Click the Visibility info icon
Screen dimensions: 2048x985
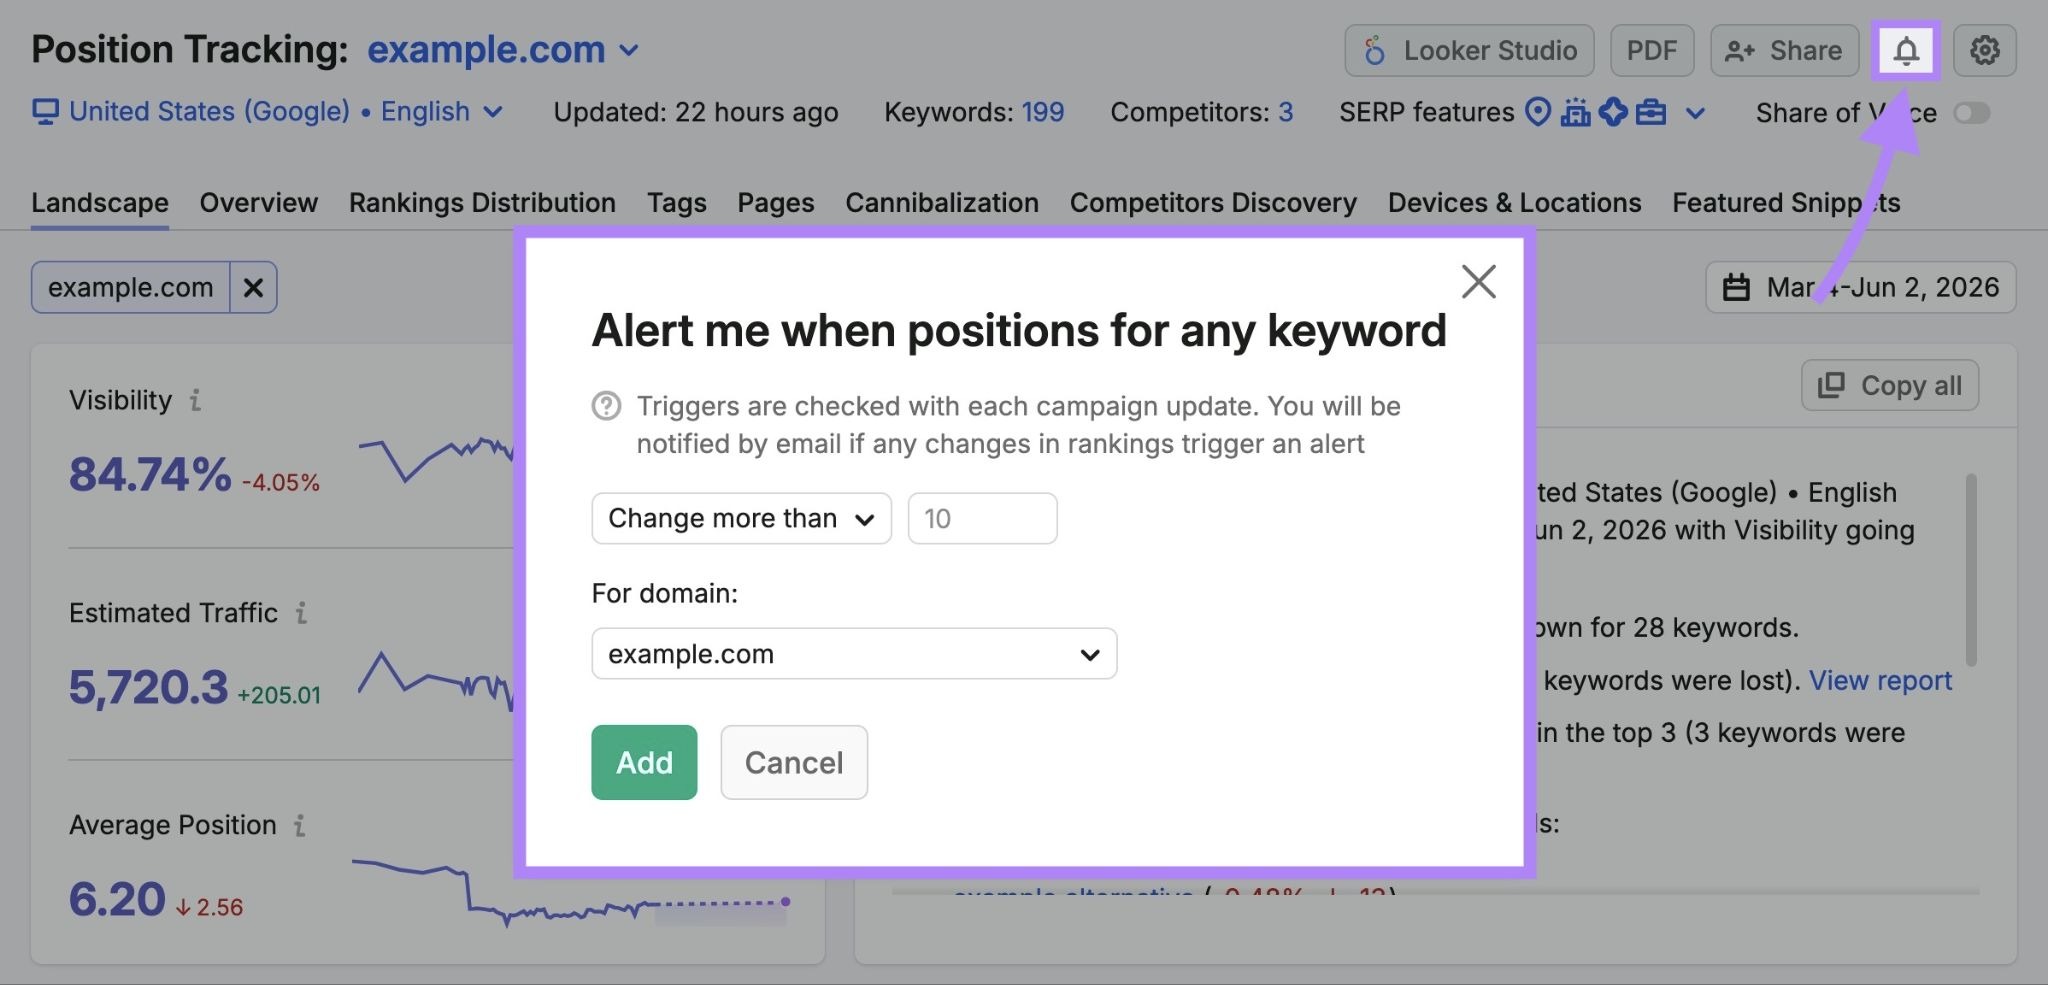(196, 401)
